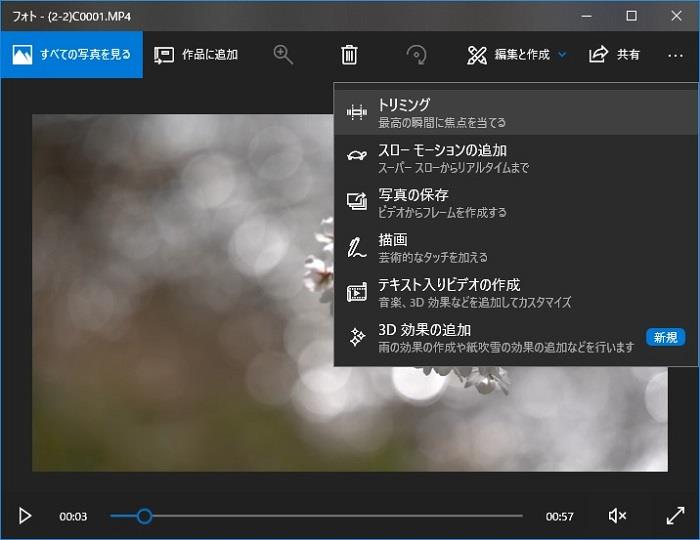Click the video with text icon
700x540 pixels.
(357, 292)
